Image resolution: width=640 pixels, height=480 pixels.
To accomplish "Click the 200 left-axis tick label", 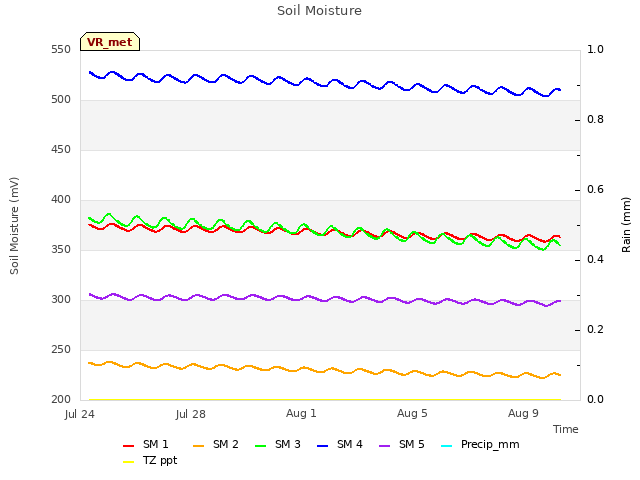I will pos(61,400).
